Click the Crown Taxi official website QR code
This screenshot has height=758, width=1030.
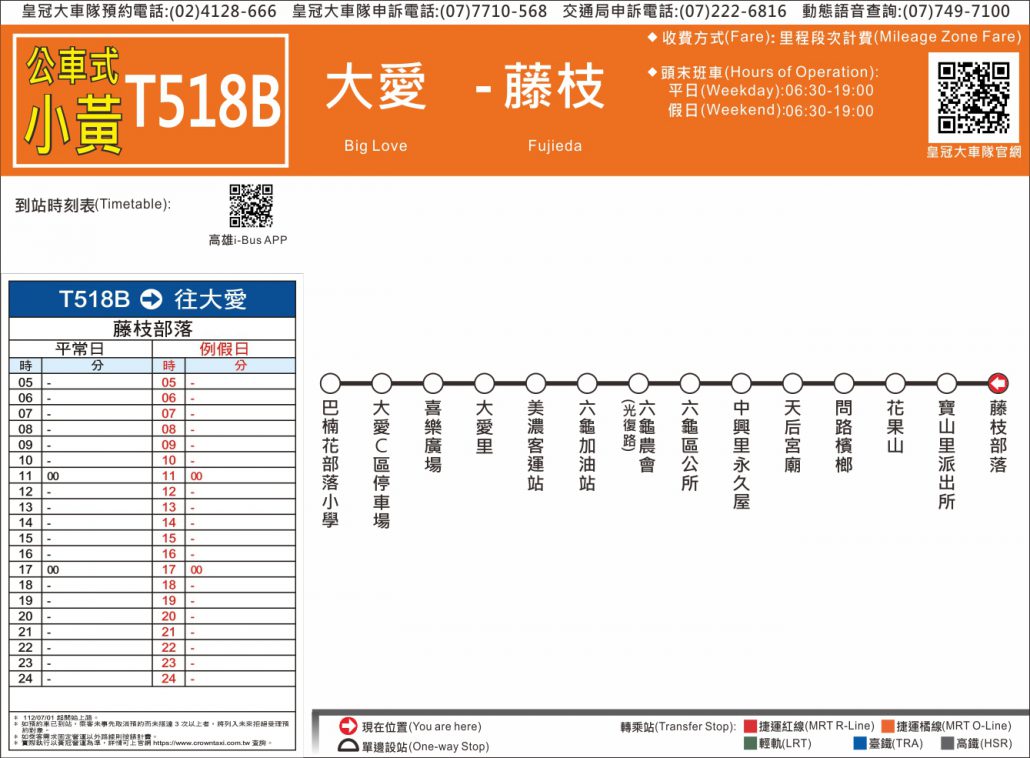(x=974, y=98)
